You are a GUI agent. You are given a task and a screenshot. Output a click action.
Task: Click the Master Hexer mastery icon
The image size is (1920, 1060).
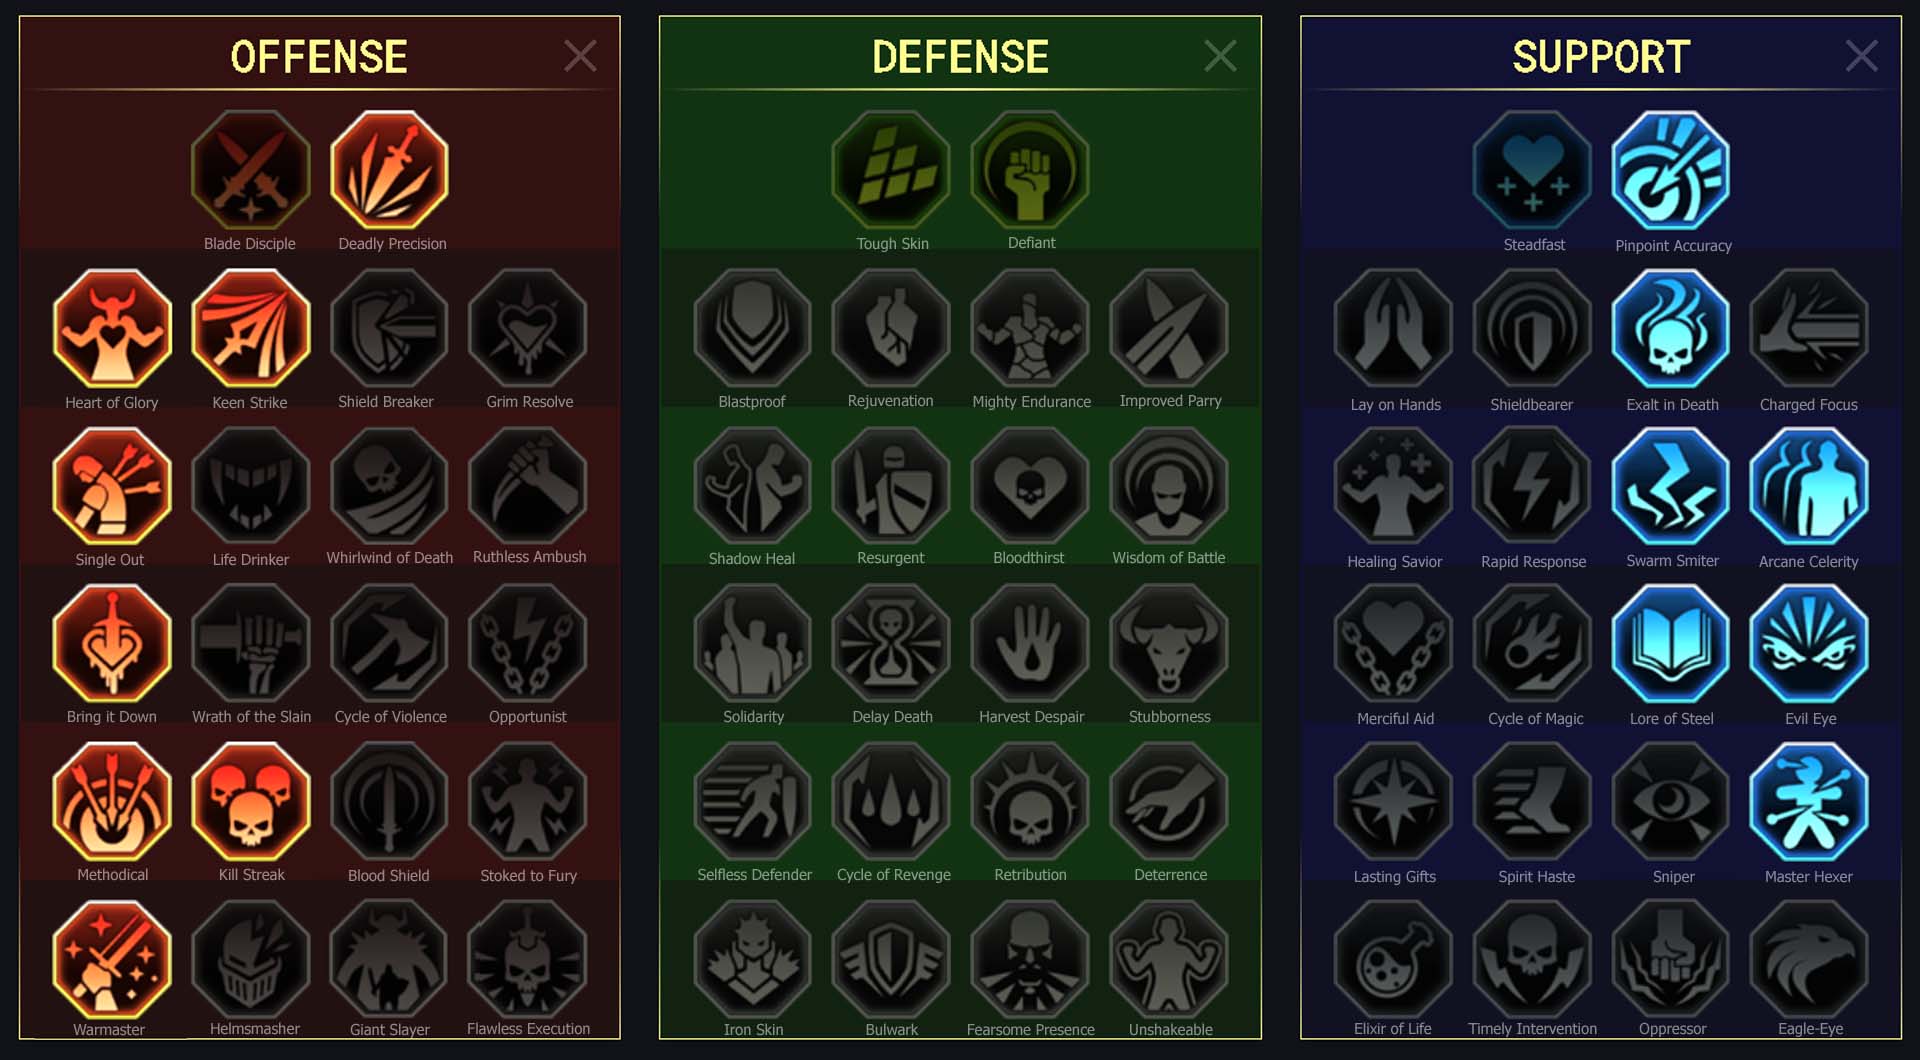1809,801
